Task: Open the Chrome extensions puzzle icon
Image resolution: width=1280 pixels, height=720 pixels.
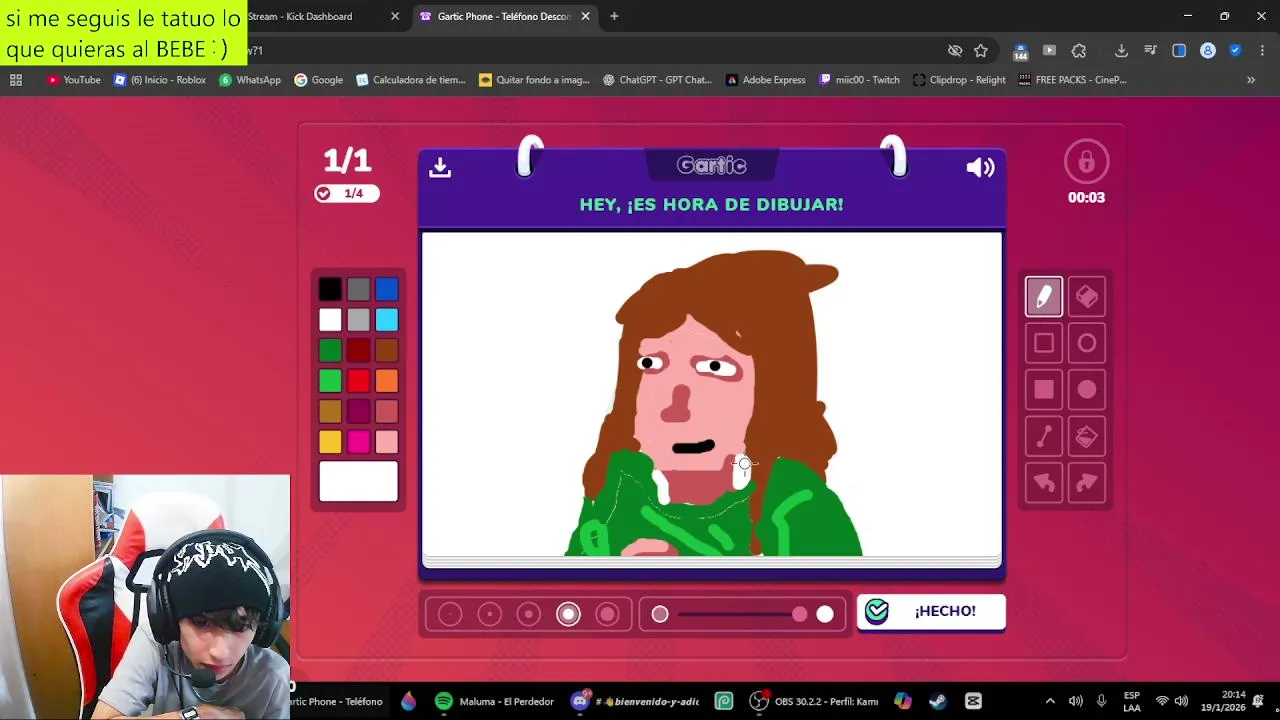Action: tap(1078, 50)
